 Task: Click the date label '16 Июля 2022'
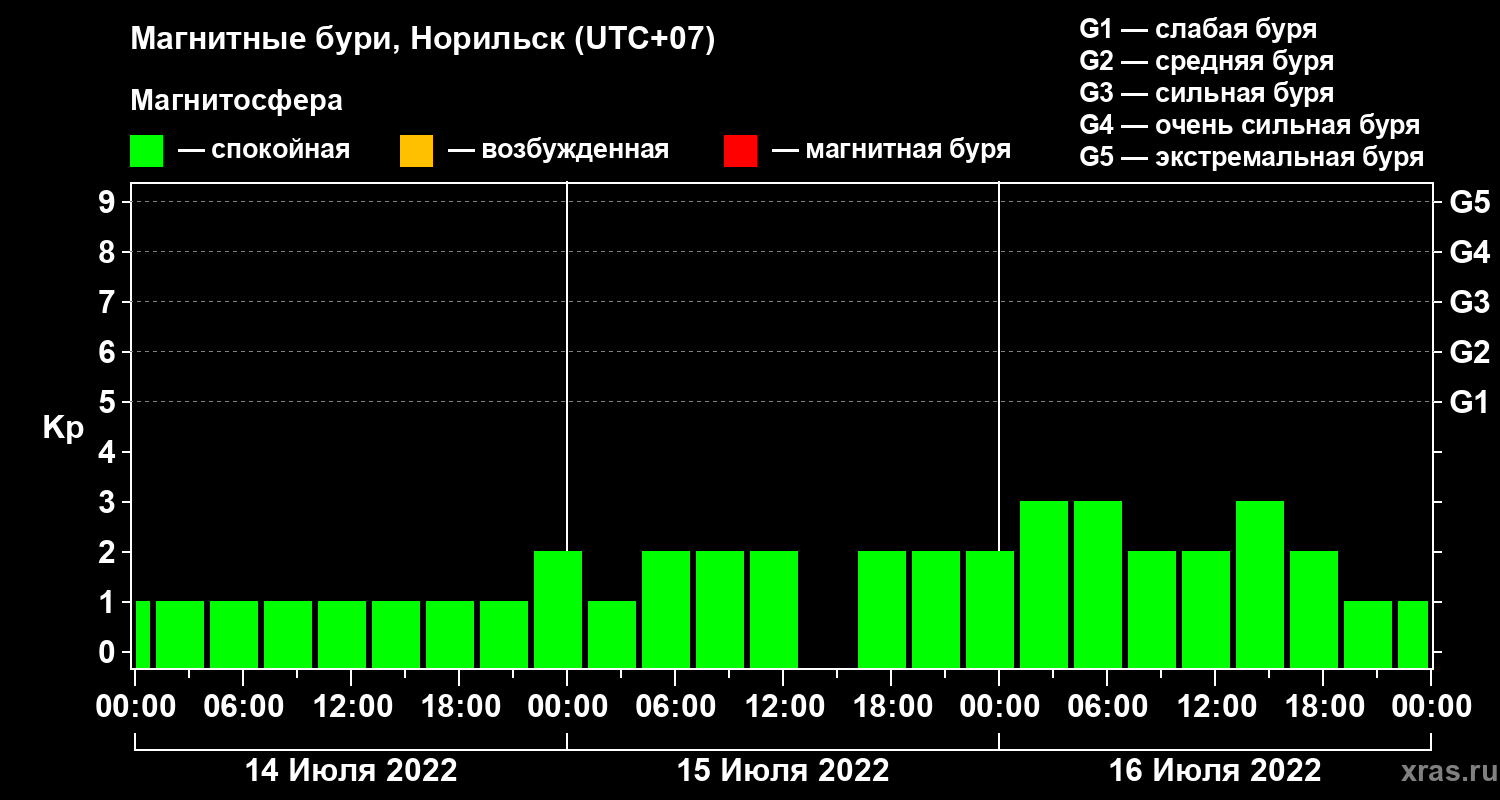click(1215, 771)
